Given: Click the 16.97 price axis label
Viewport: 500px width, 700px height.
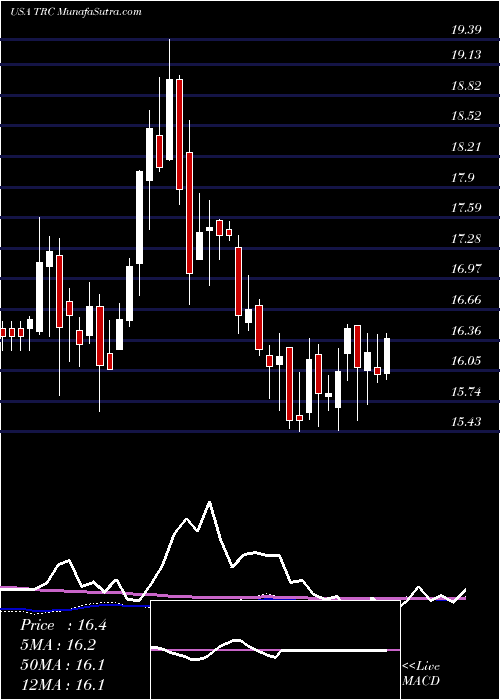Looking at the screenshot, I should point(466,269).
